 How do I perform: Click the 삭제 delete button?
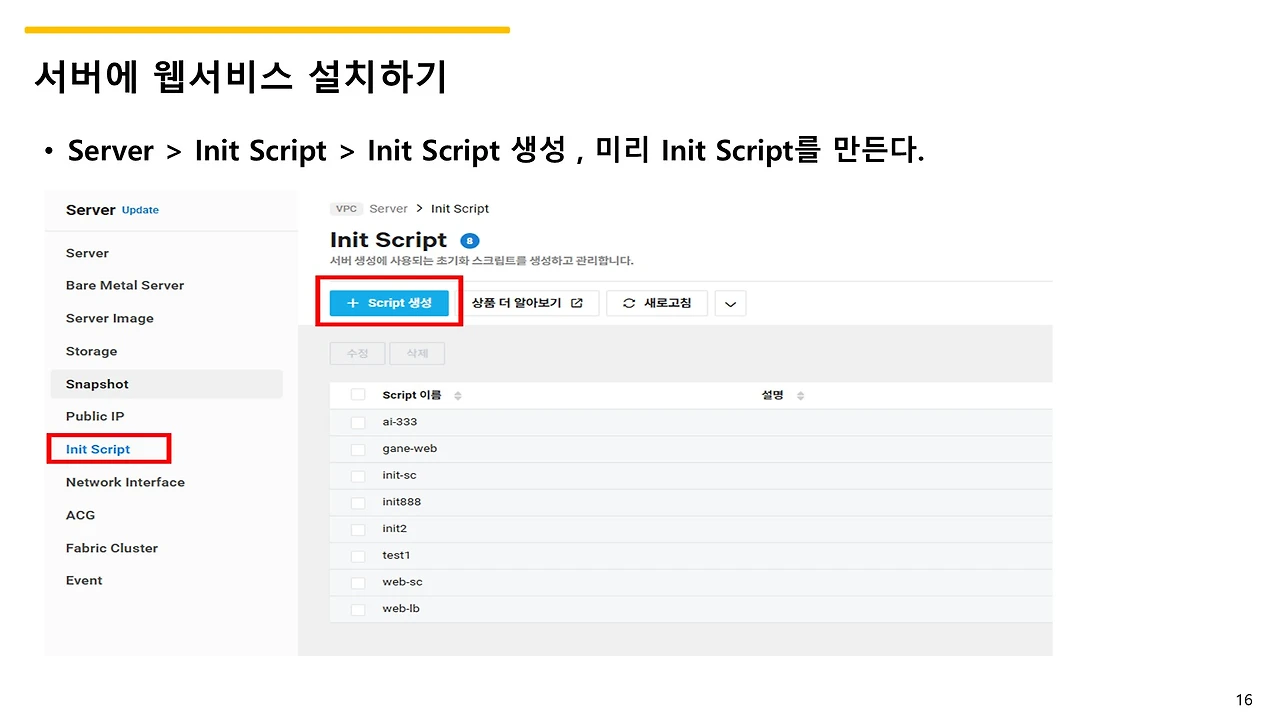tap(417, 354)
